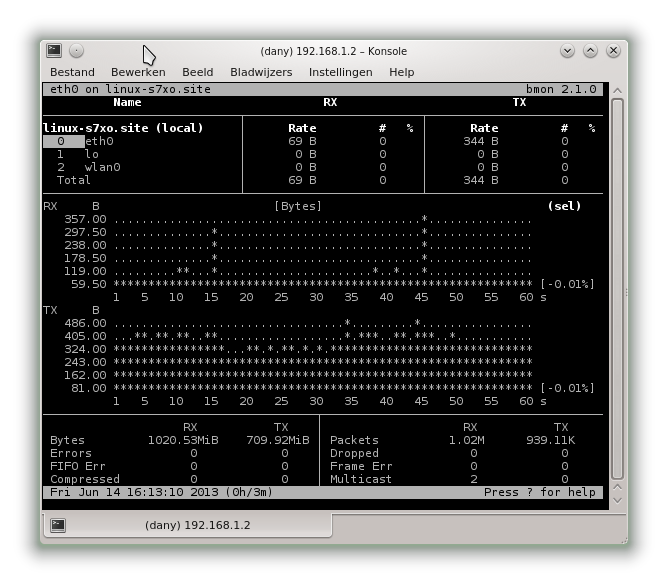Click the eth0 on linux-s7xo.site header
The image size is (668, 584).
[130, 89]
